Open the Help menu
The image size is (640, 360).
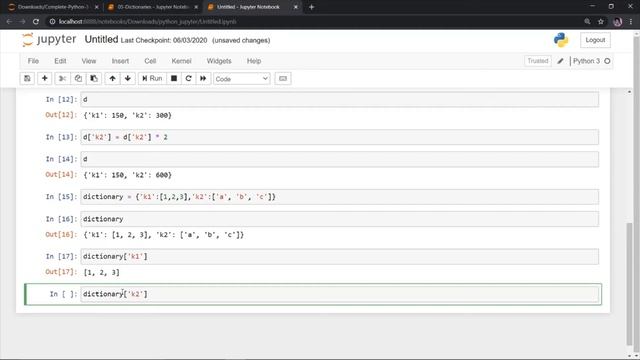point(253,61)
